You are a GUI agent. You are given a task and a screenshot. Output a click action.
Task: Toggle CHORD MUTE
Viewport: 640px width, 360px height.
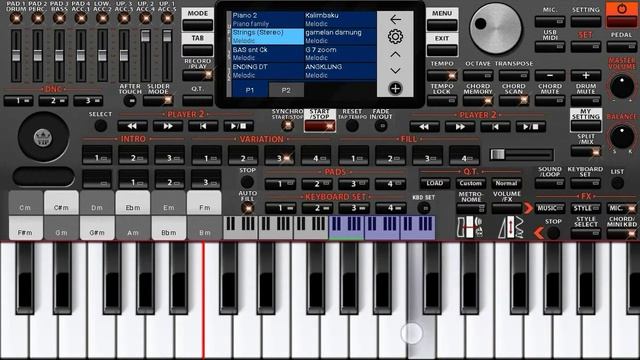click(550, 100)
